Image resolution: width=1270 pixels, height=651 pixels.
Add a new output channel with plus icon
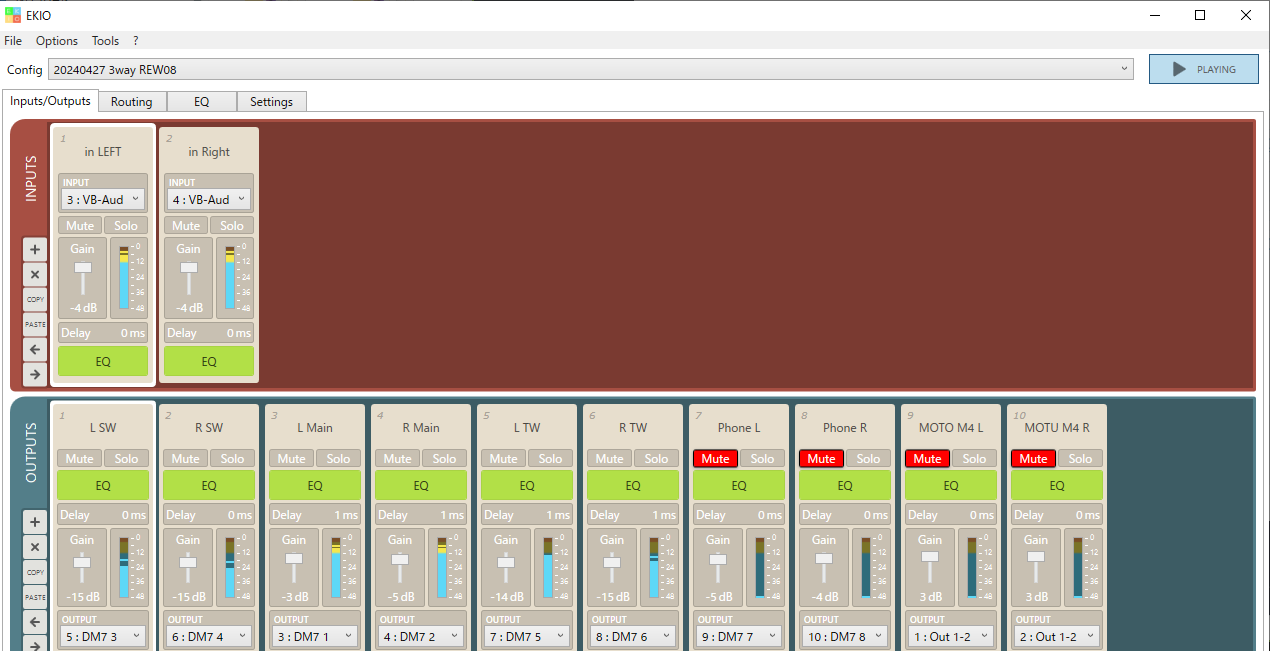tap(35, 522)
